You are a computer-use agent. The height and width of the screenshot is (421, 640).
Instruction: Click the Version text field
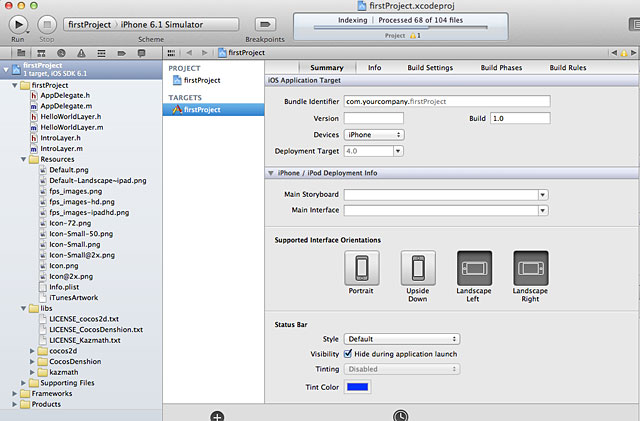pos(373,118)
